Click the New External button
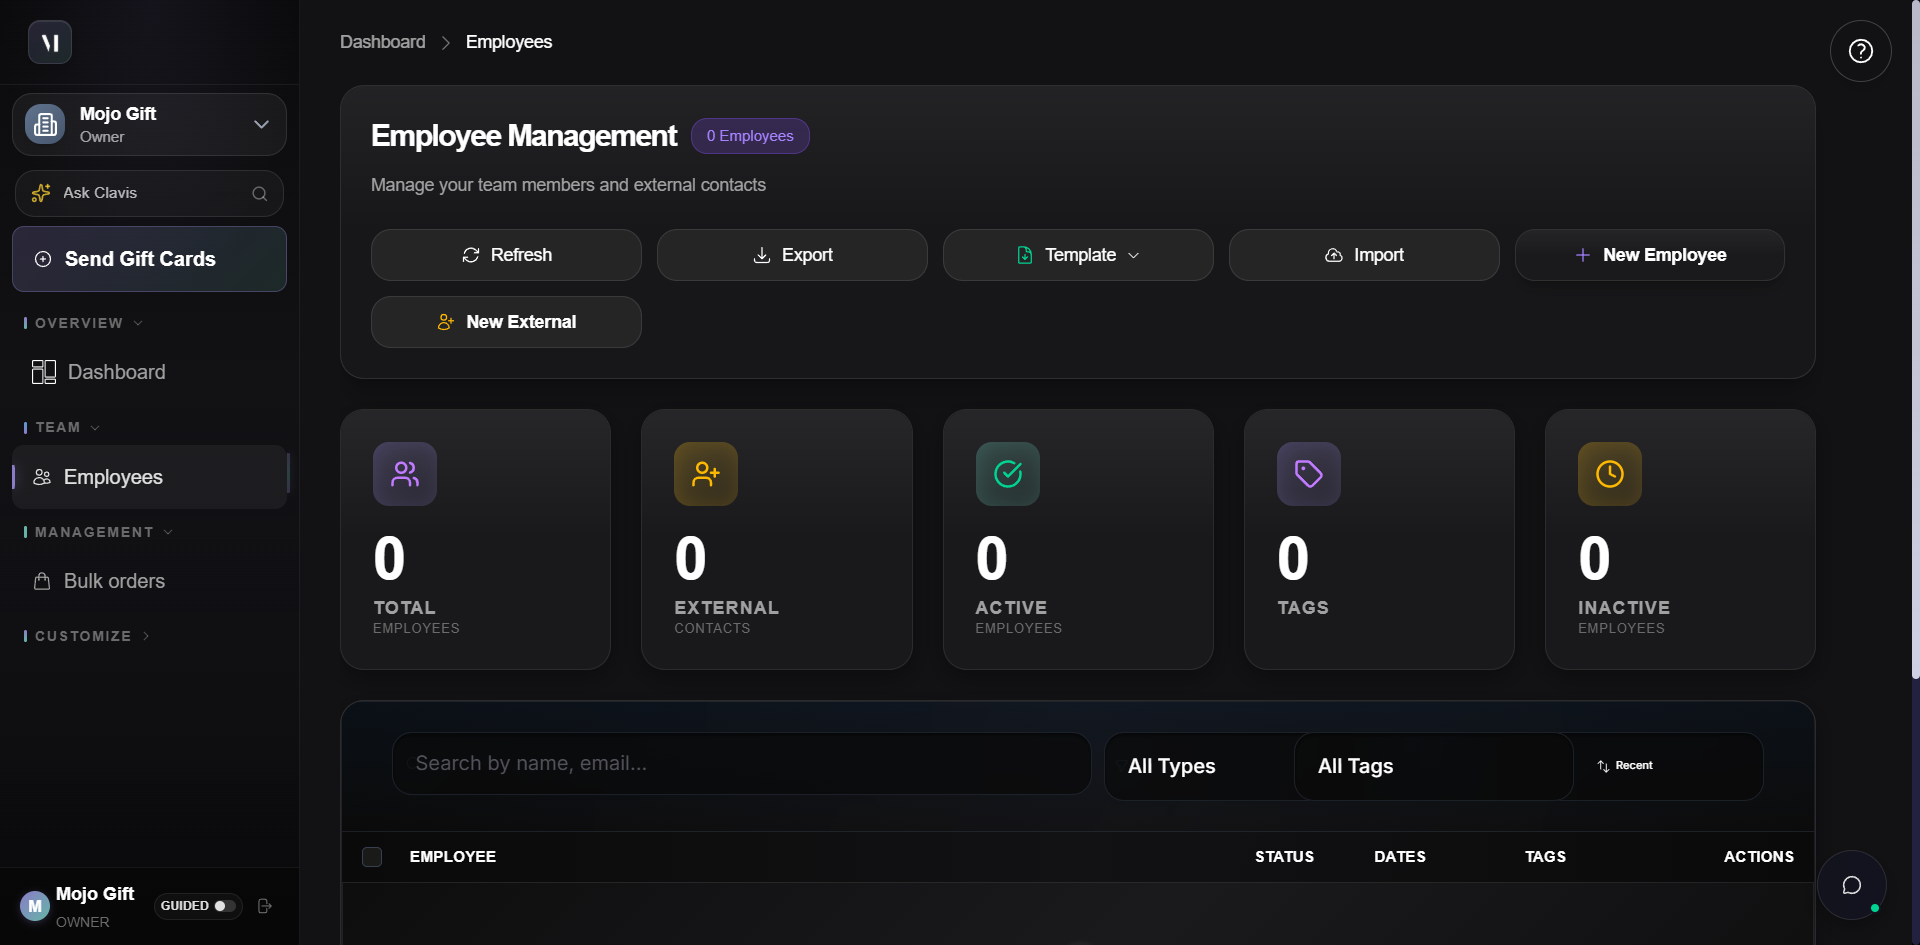 (x=506, y=322)
